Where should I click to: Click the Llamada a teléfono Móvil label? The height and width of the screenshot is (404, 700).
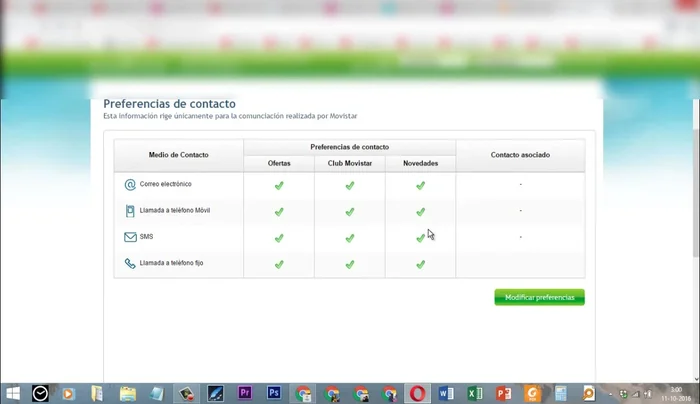(x=175, y=210)
